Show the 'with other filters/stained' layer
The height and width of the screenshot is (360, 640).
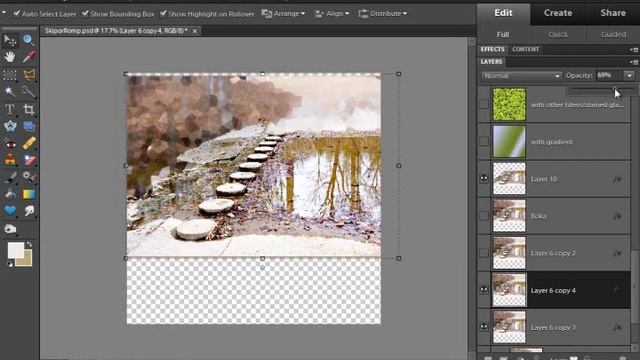[x=484, y=104]
